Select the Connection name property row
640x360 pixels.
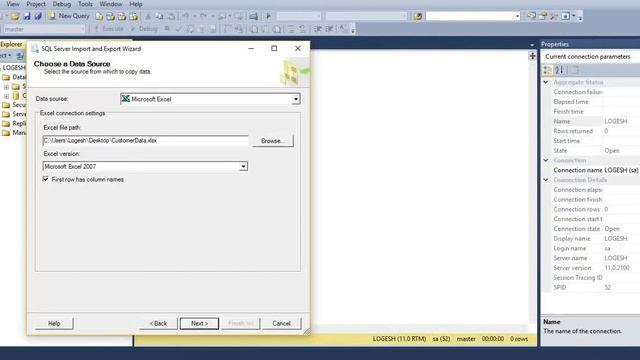[596, 170]
